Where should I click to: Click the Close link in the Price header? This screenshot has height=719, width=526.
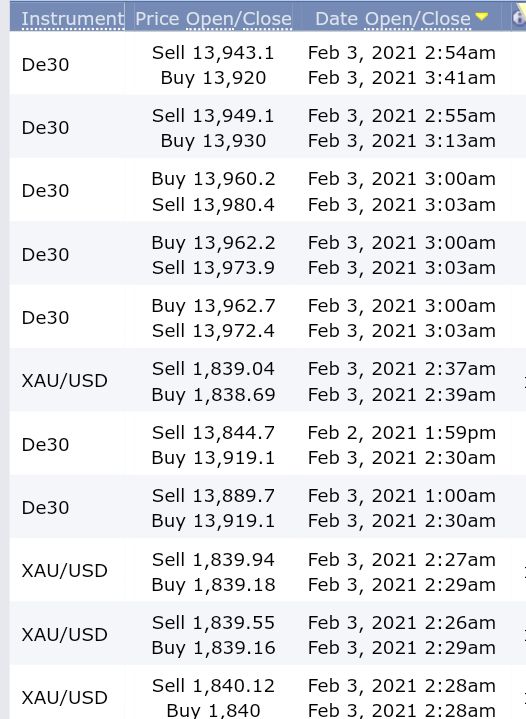click(267, 19)
